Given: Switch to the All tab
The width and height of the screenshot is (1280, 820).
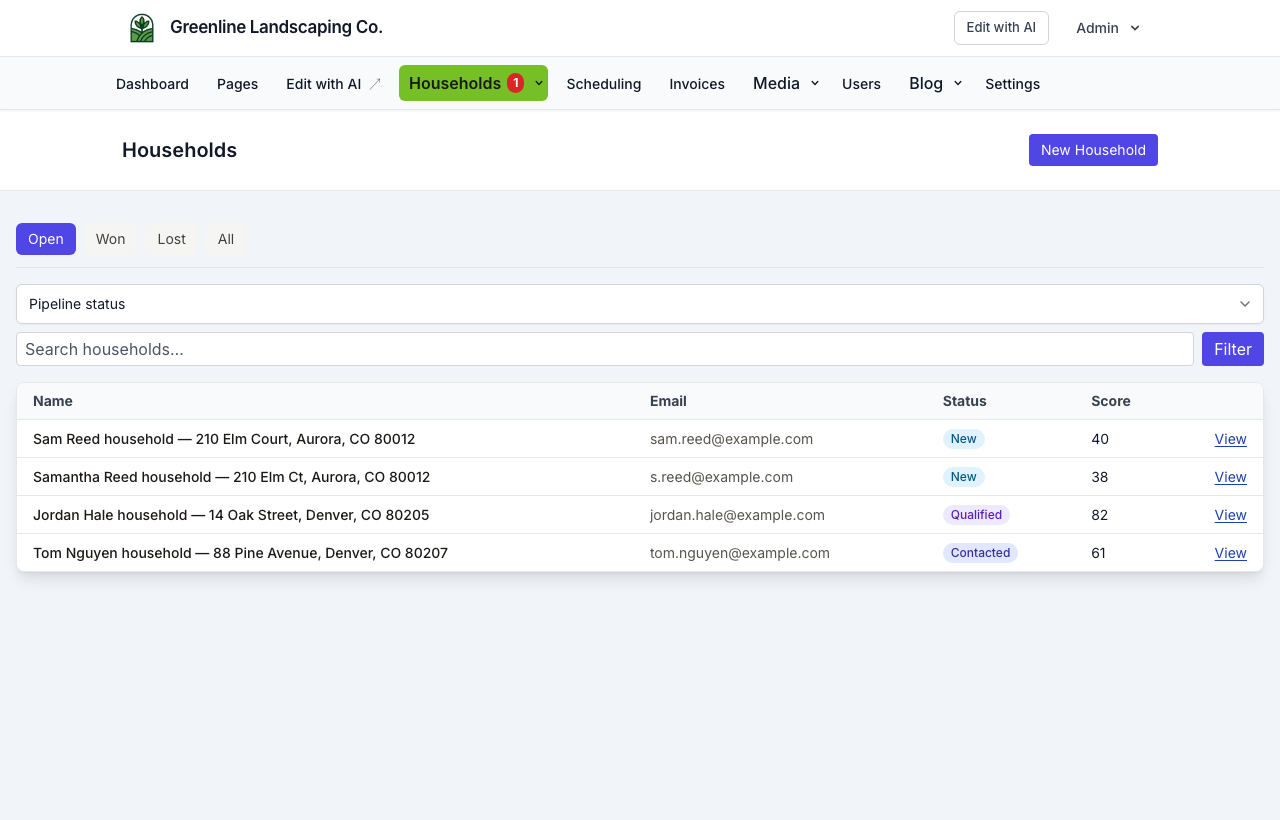Looking at the screenshot, I should [226, 239].
